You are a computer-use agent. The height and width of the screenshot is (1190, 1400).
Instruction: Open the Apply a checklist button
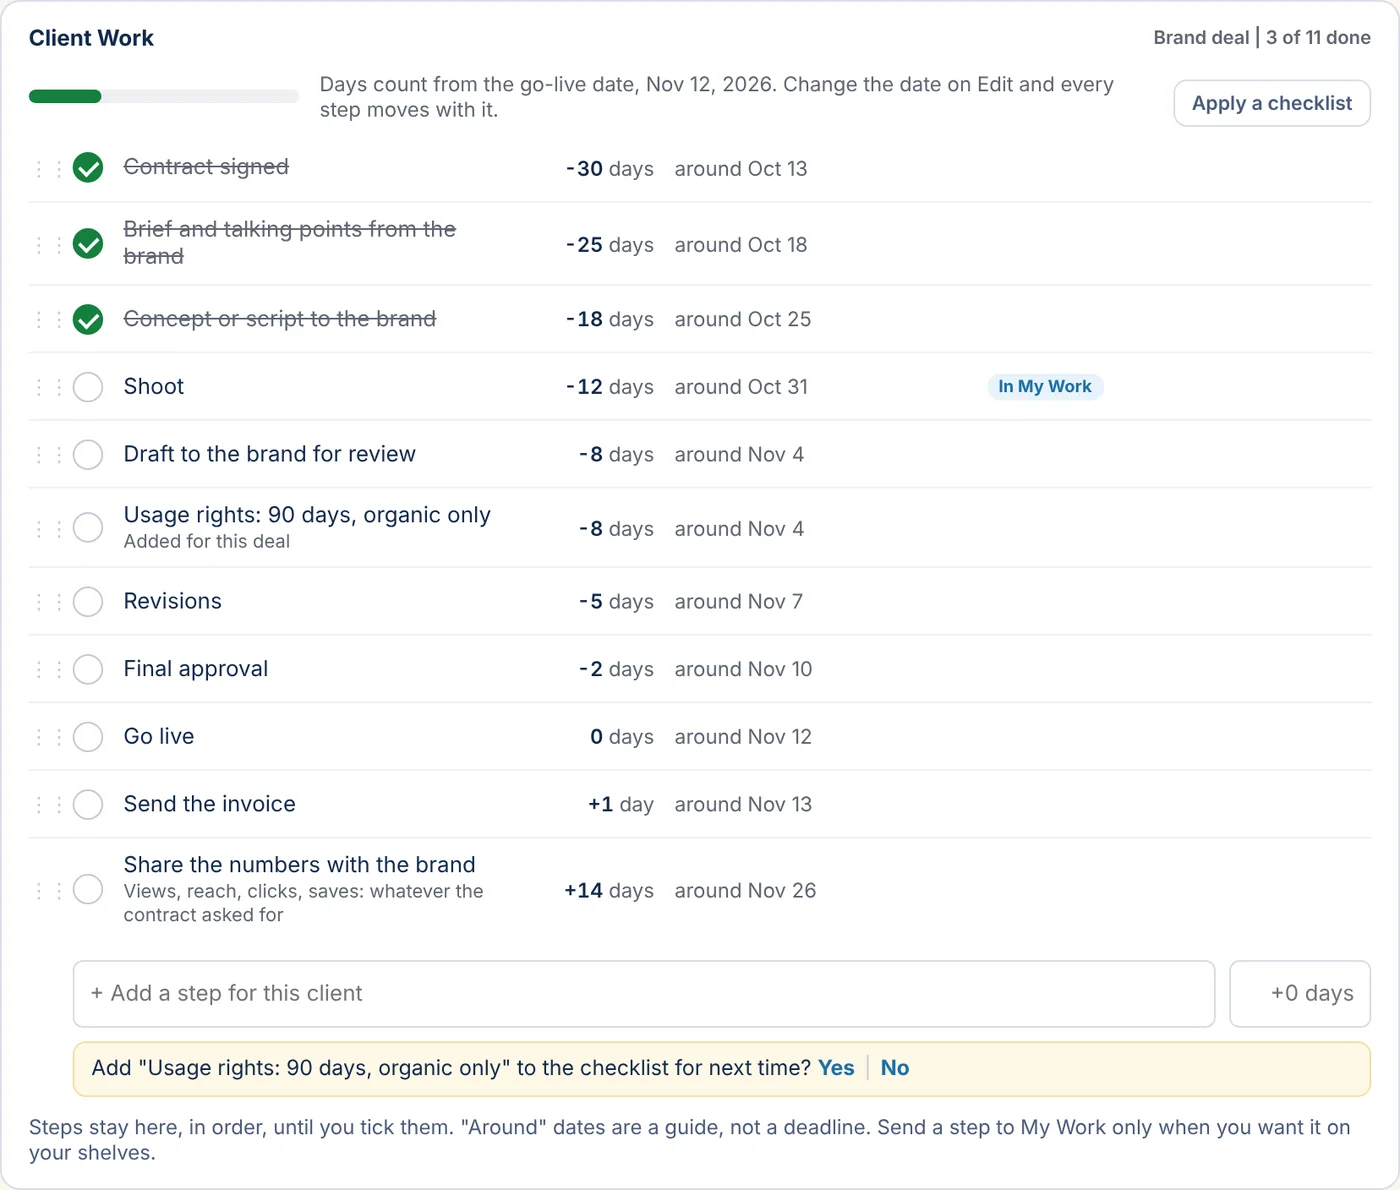[x=1272, y=103]
